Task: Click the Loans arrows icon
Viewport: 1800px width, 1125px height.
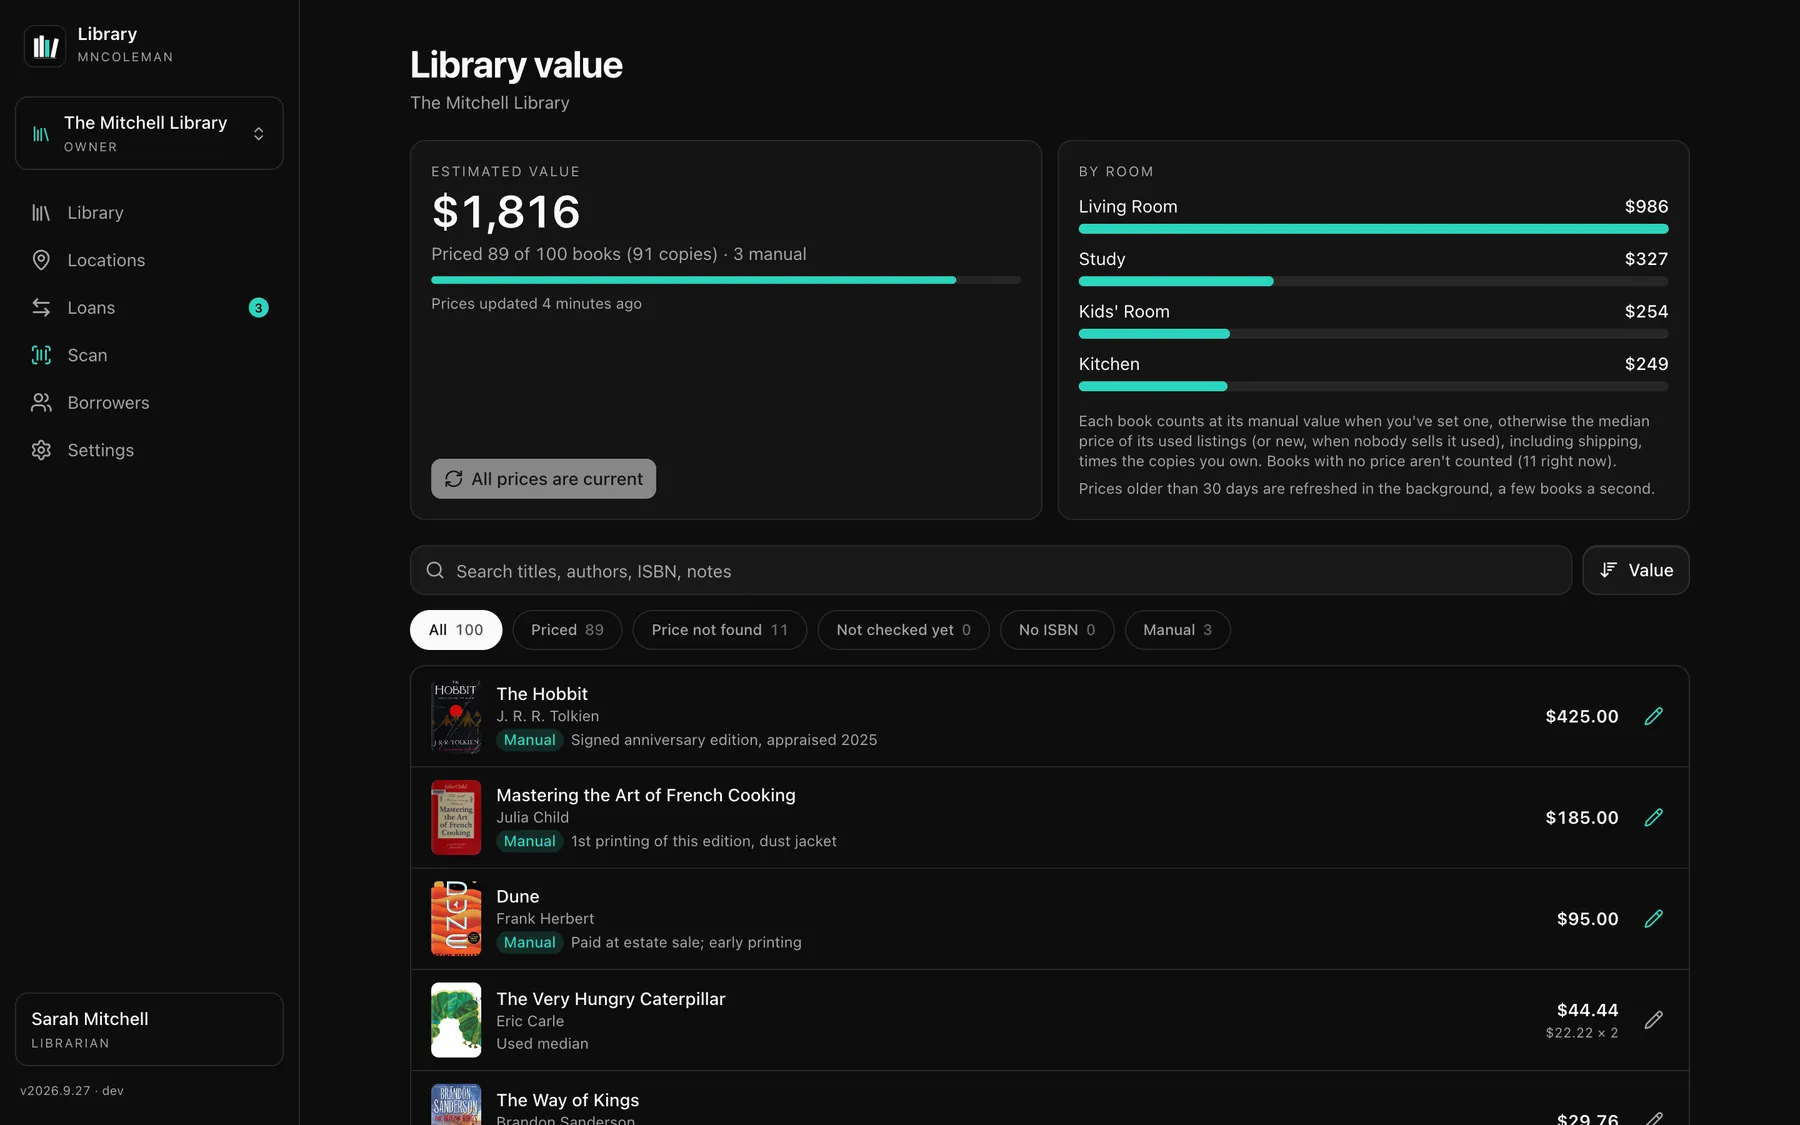Action: click(x=41, y=308)
